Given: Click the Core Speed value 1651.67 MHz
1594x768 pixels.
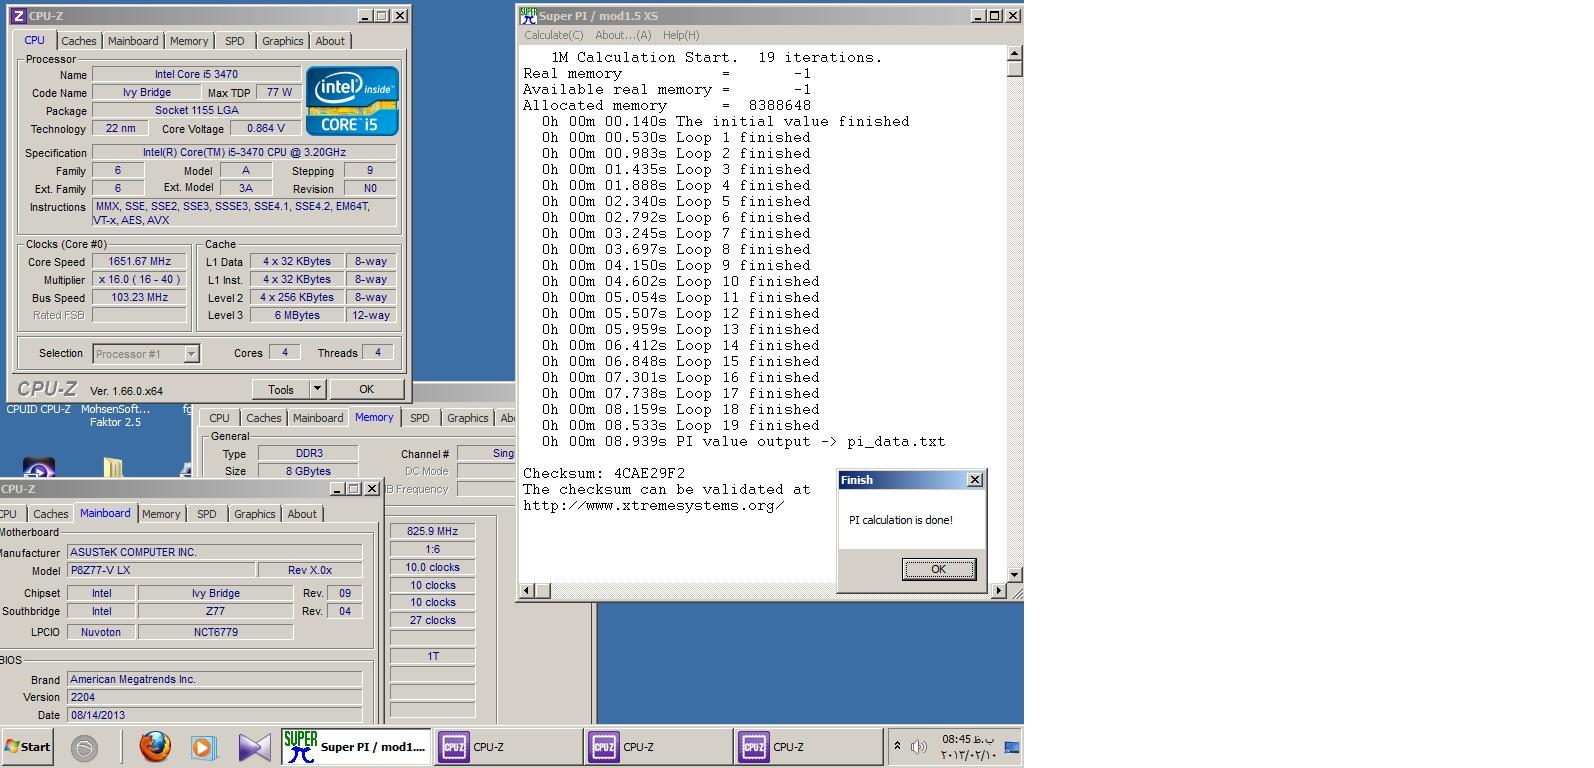Looking at the screenshot, I should tap(140, 261).
